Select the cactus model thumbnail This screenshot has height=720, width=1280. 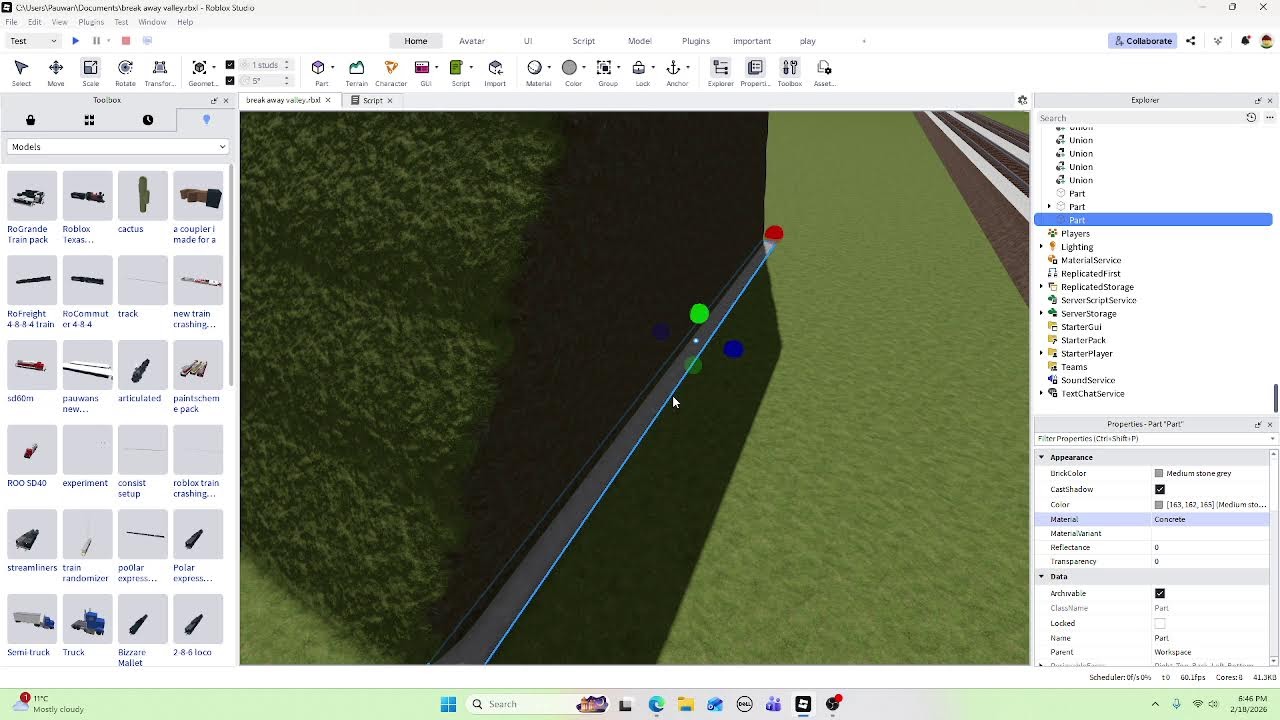tap(143, 197)
